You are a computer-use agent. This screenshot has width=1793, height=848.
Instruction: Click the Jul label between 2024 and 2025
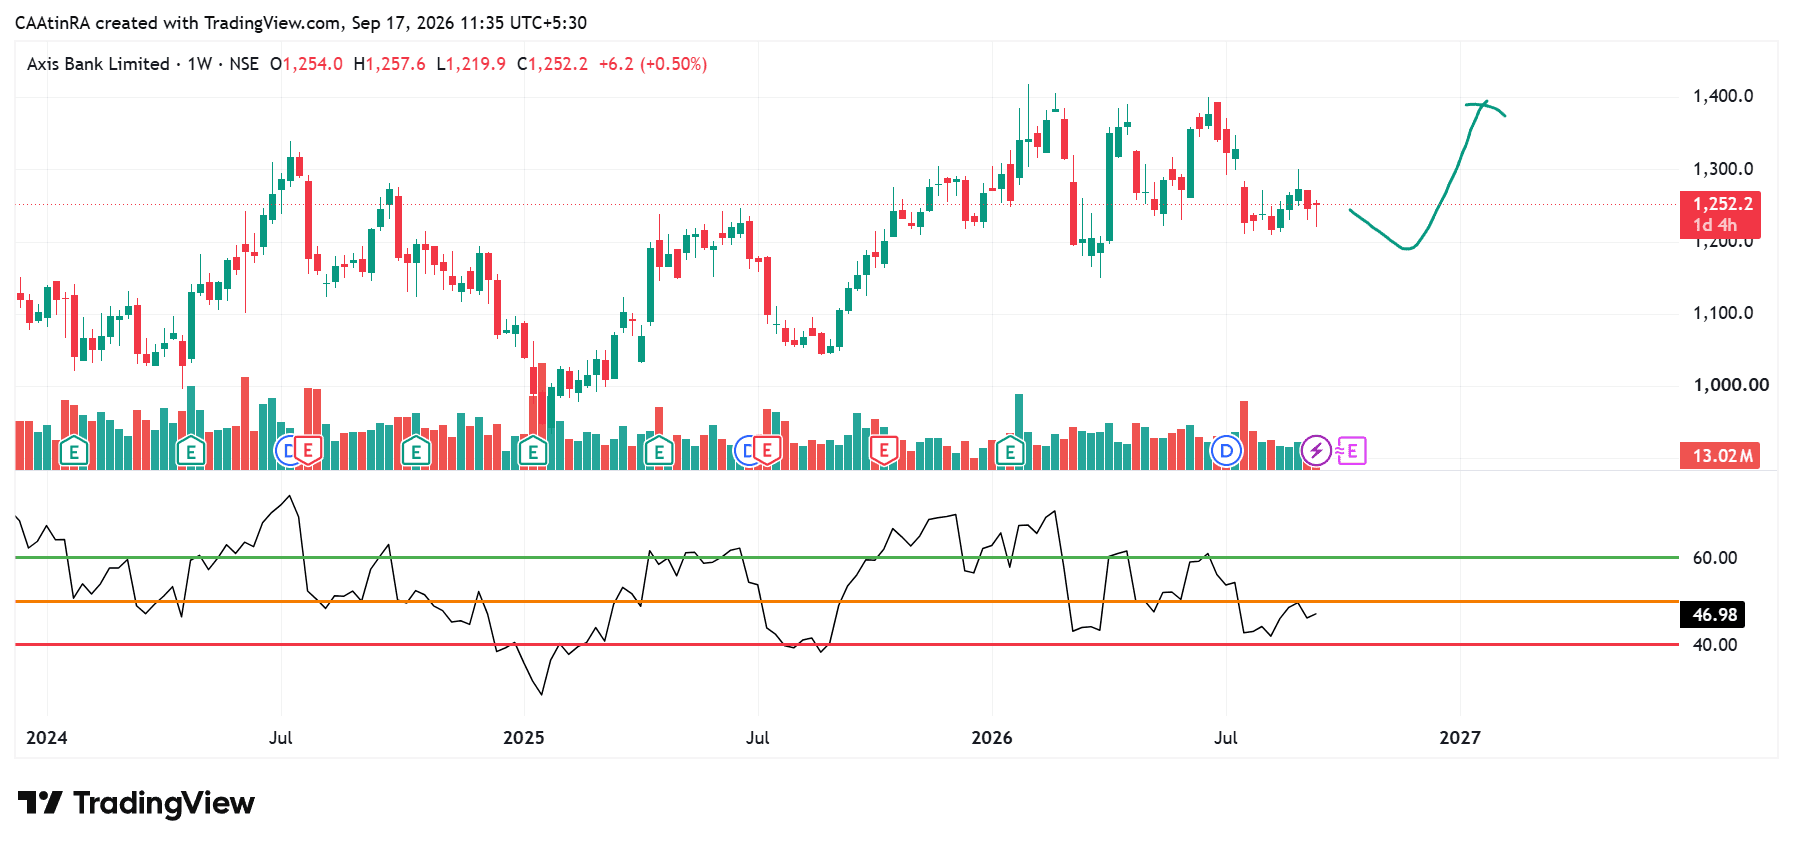(x=281, y=738)
